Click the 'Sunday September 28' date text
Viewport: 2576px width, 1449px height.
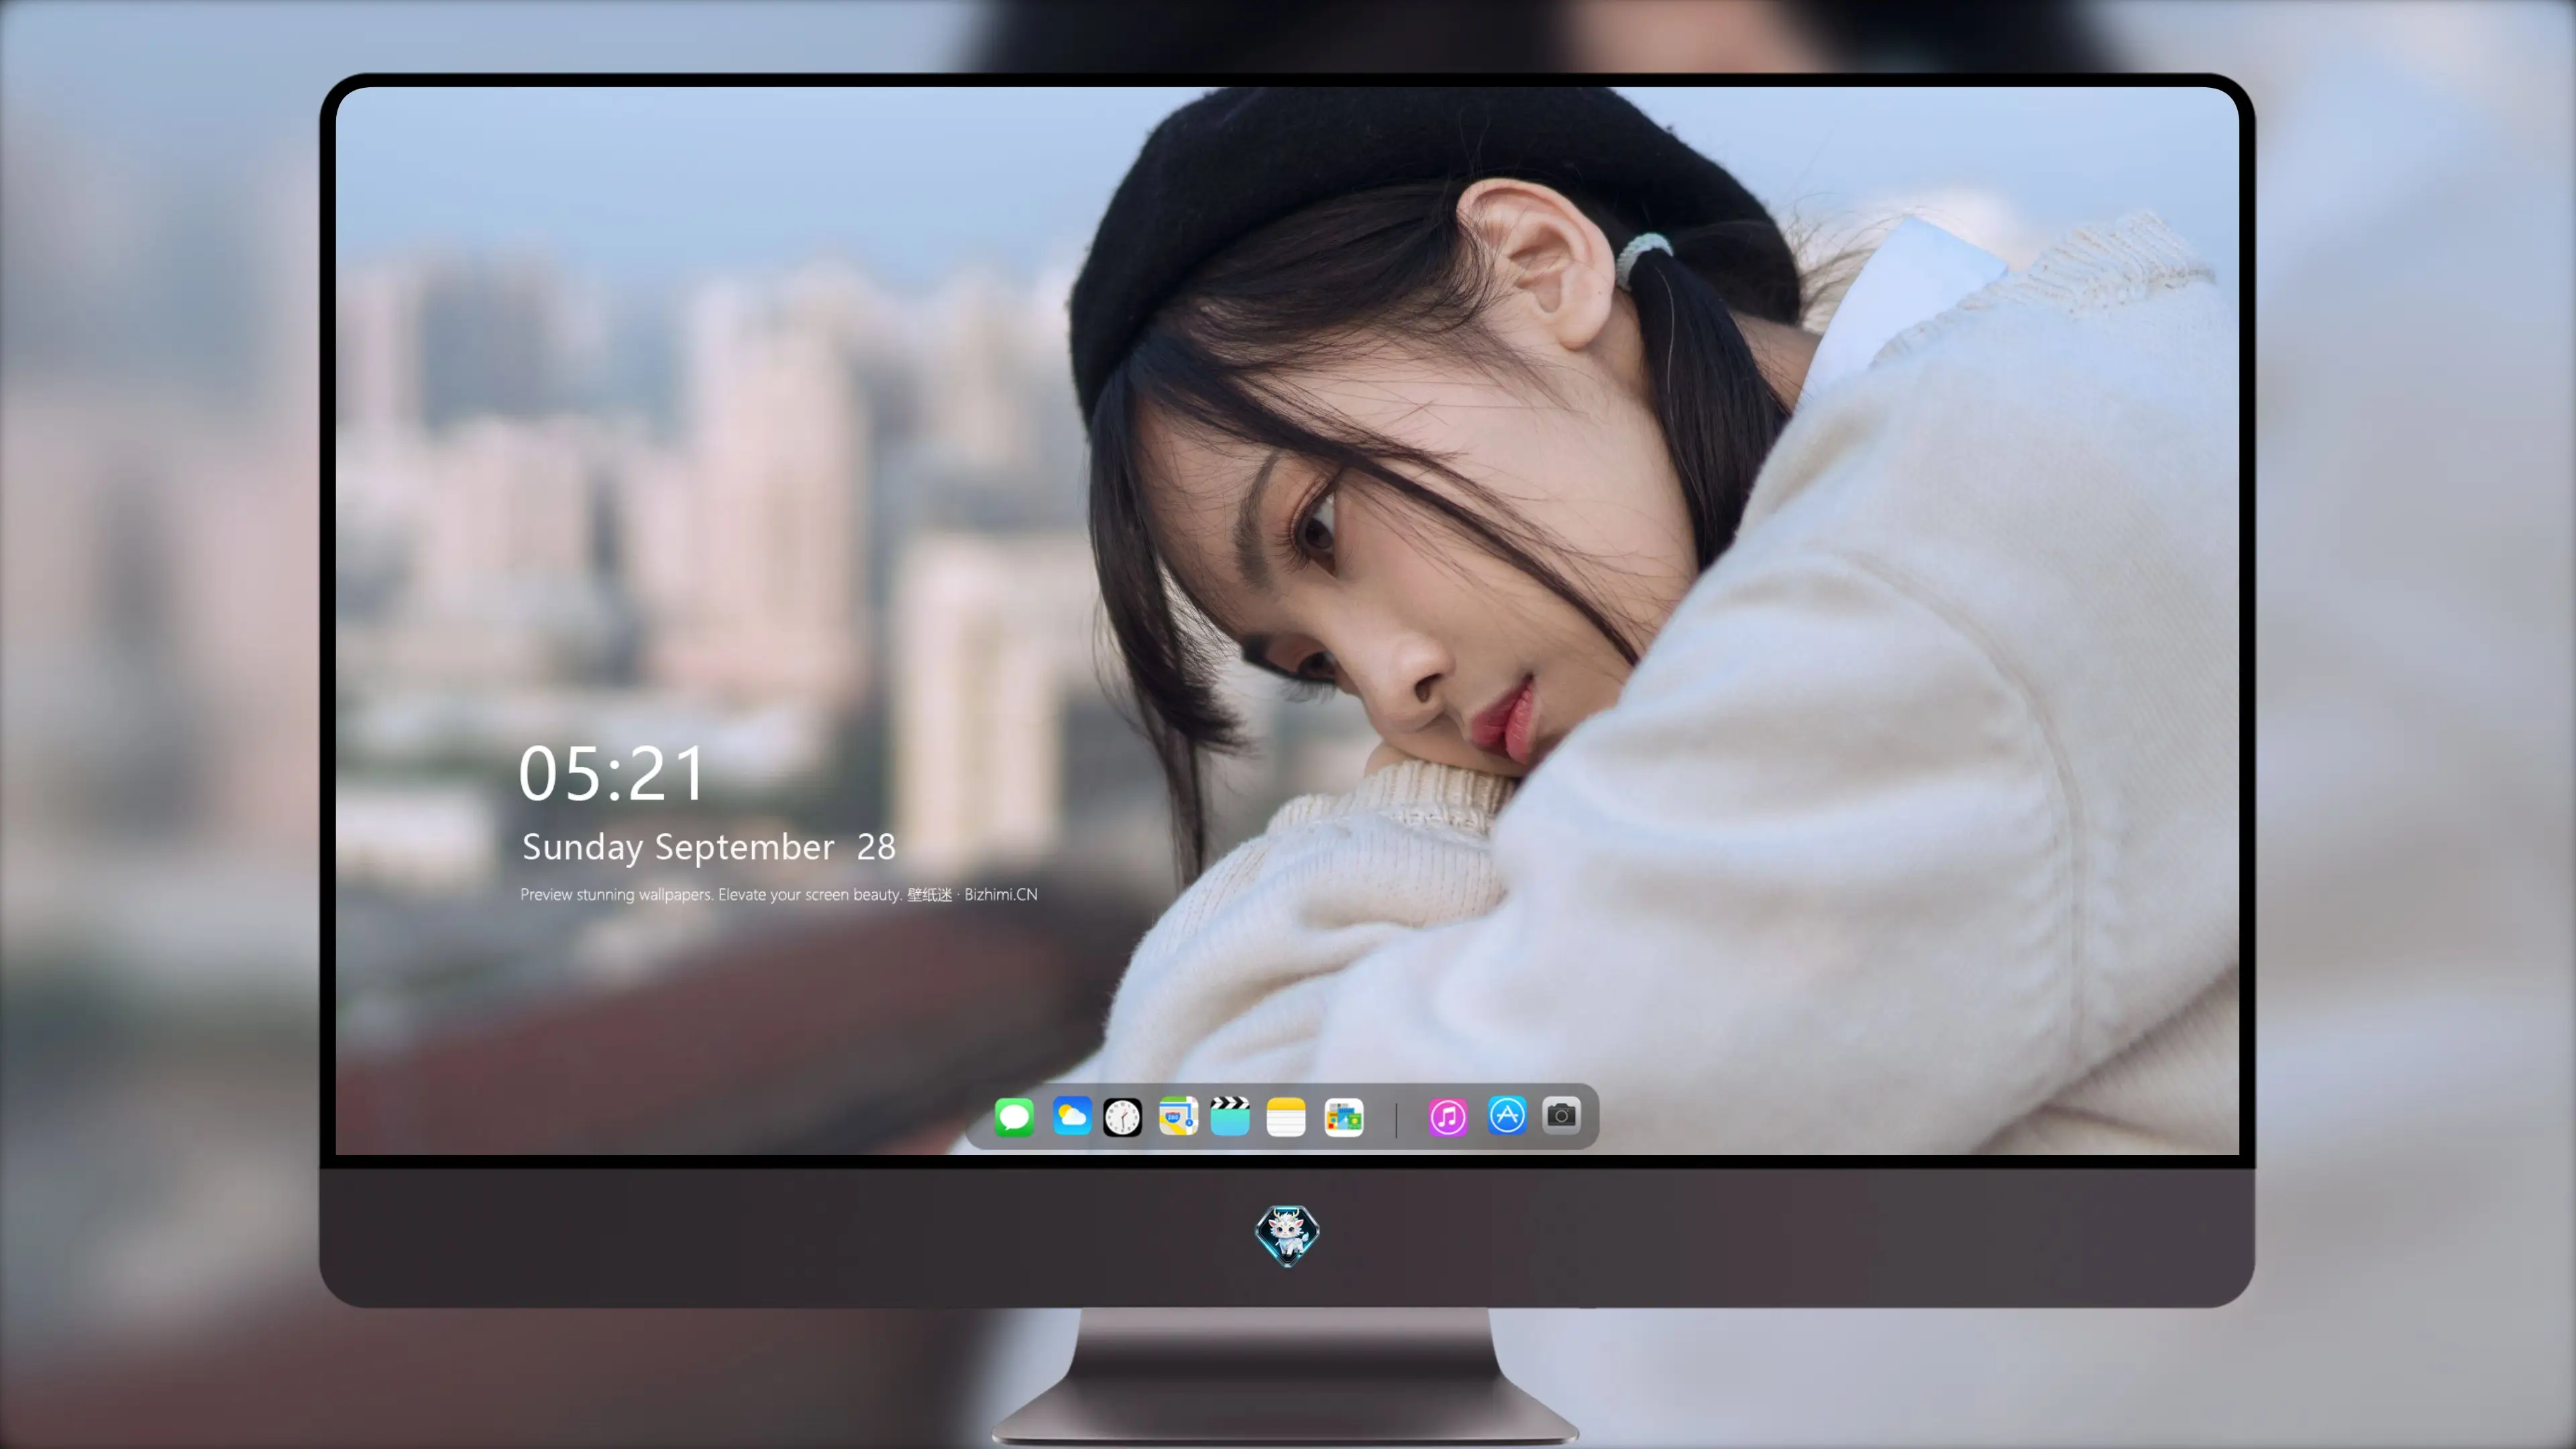pyautogui.click(x=709, y=847)
